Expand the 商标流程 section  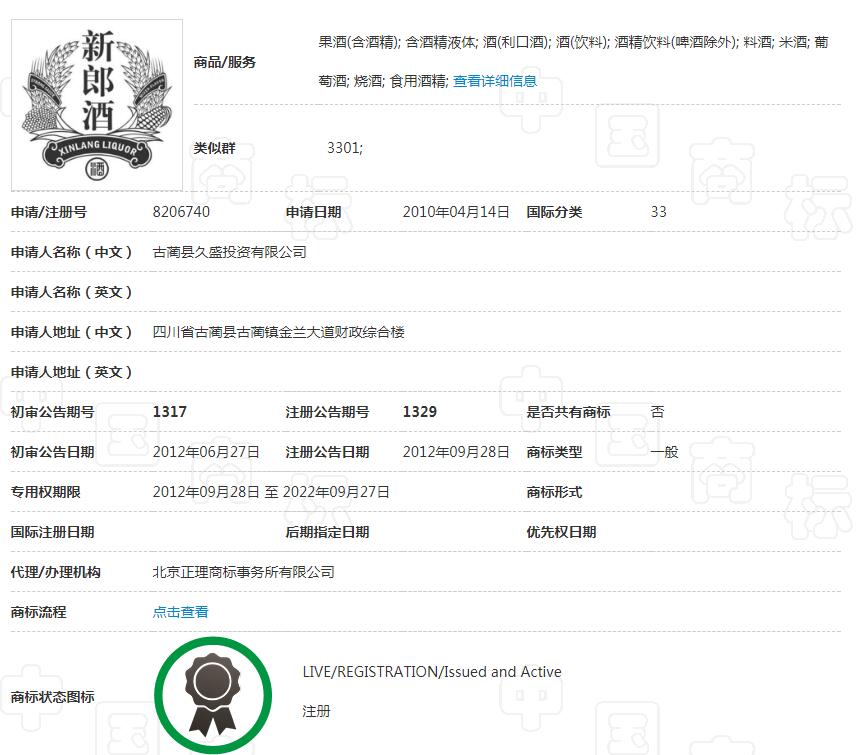[180, 612]
